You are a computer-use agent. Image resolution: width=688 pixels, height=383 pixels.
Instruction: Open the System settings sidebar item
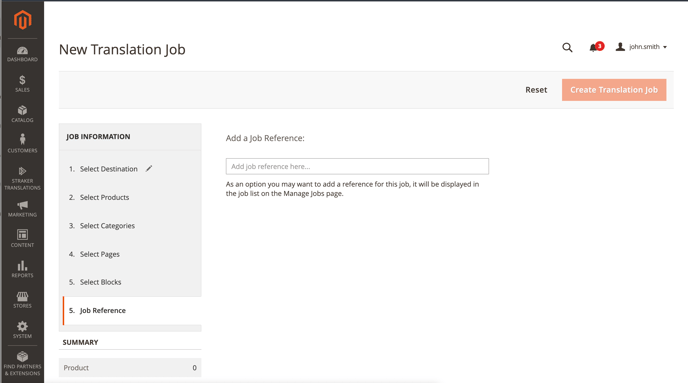(22, 330)
